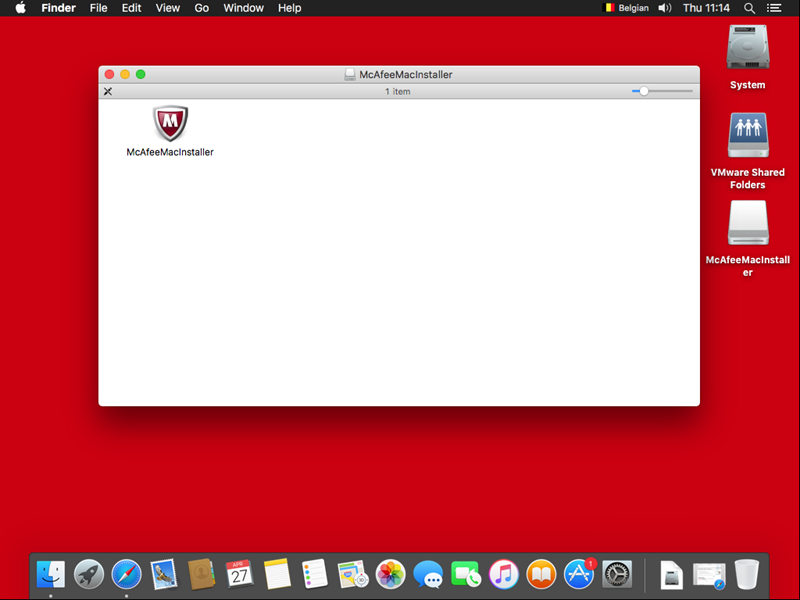This screenshot has width=800, height=600.
Task: Launch Safari from the Dock
Action: (127, 573)
